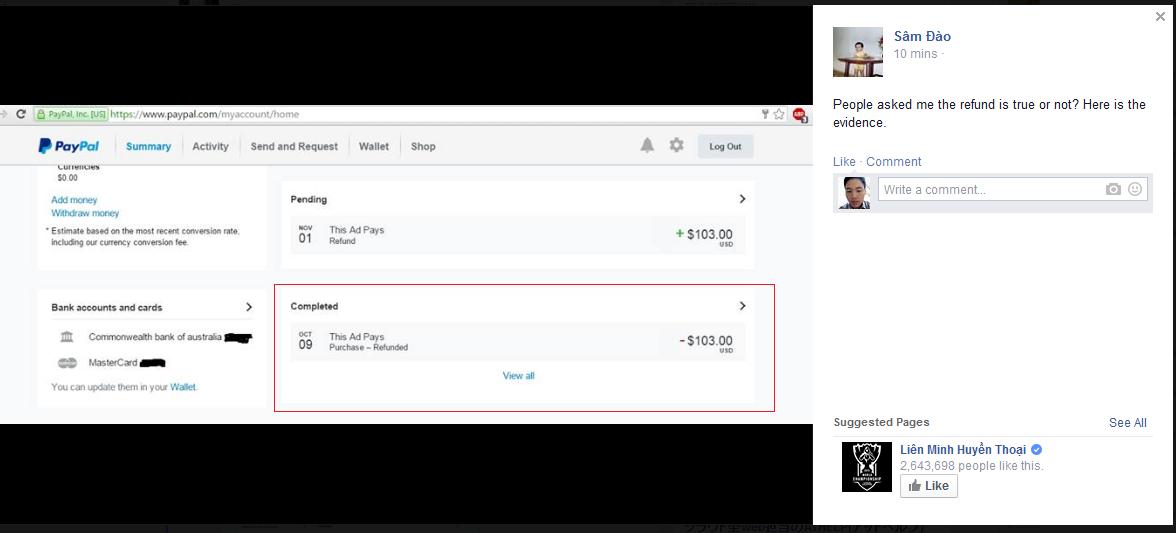Like the Liên Minh Huyền Thoại page

click(x=928, y=486)
